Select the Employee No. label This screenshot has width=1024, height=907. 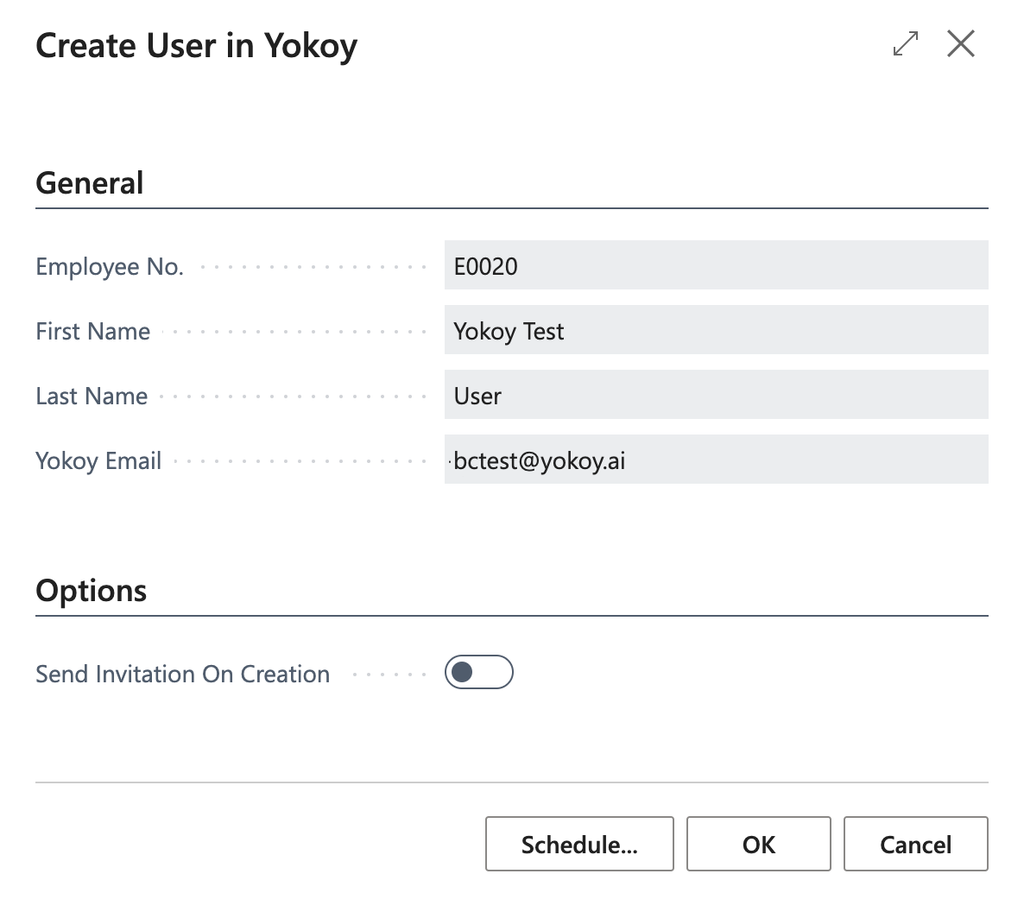tap(110, 266)
